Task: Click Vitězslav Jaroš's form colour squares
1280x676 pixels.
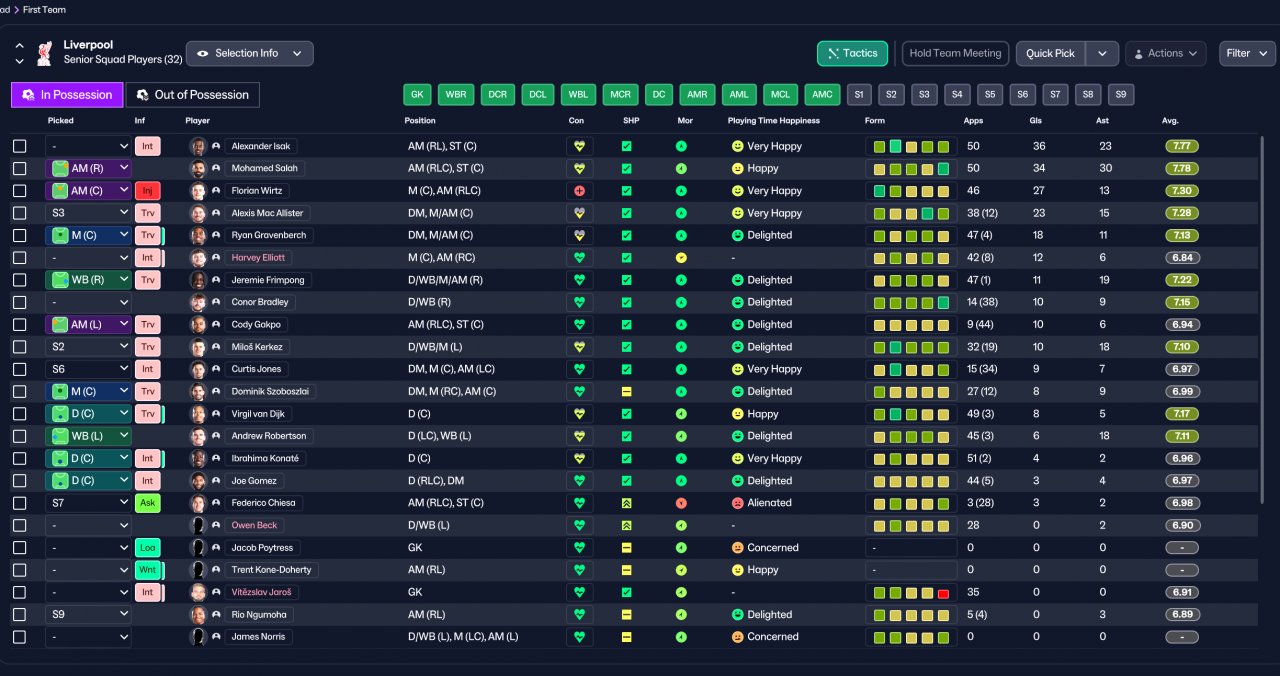Action: (x=911, y=593)
